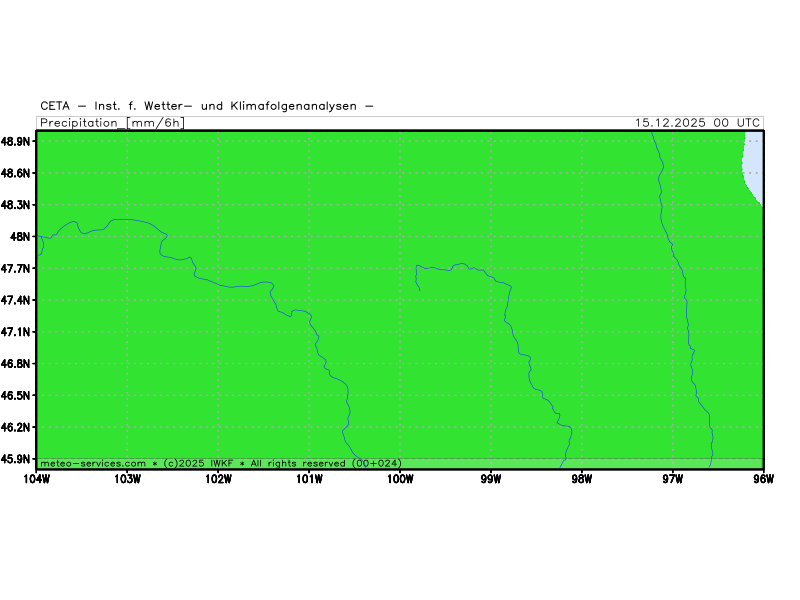
Task: Click the 98W longitude label
Action: 582,478
